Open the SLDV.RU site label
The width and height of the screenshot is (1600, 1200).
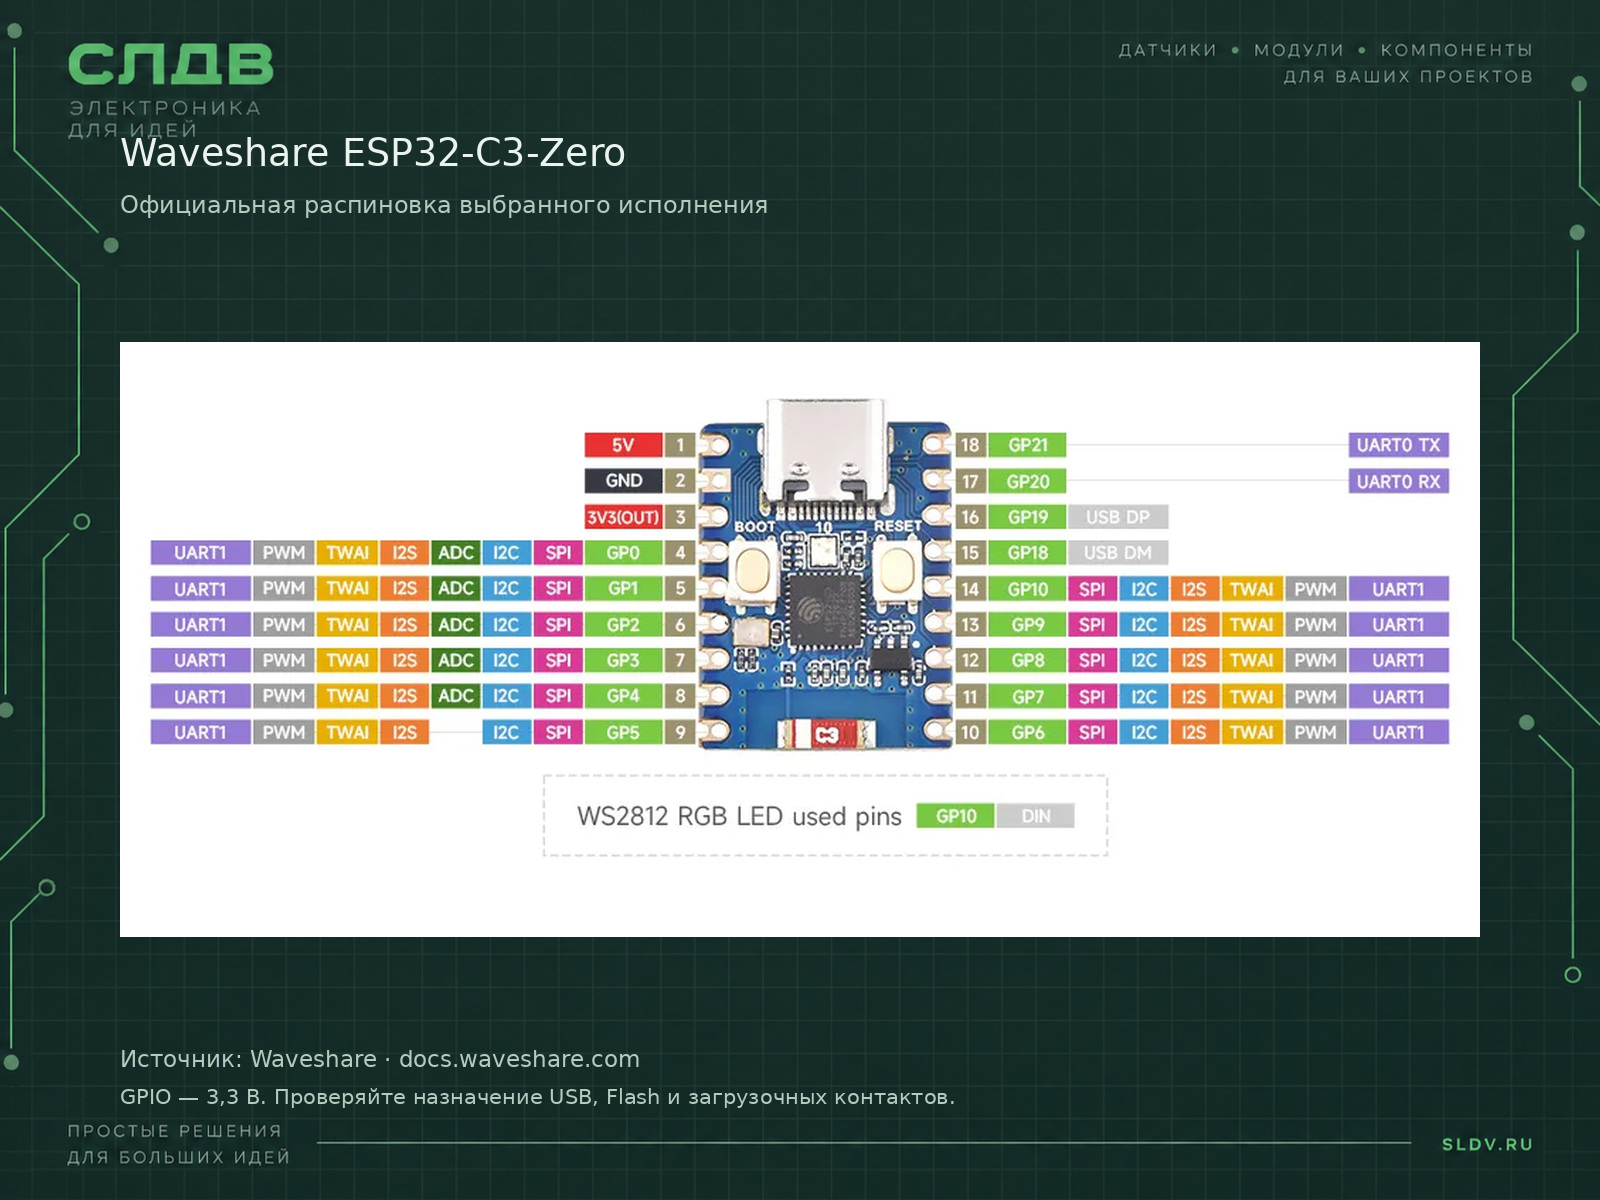point(1487,1145)
